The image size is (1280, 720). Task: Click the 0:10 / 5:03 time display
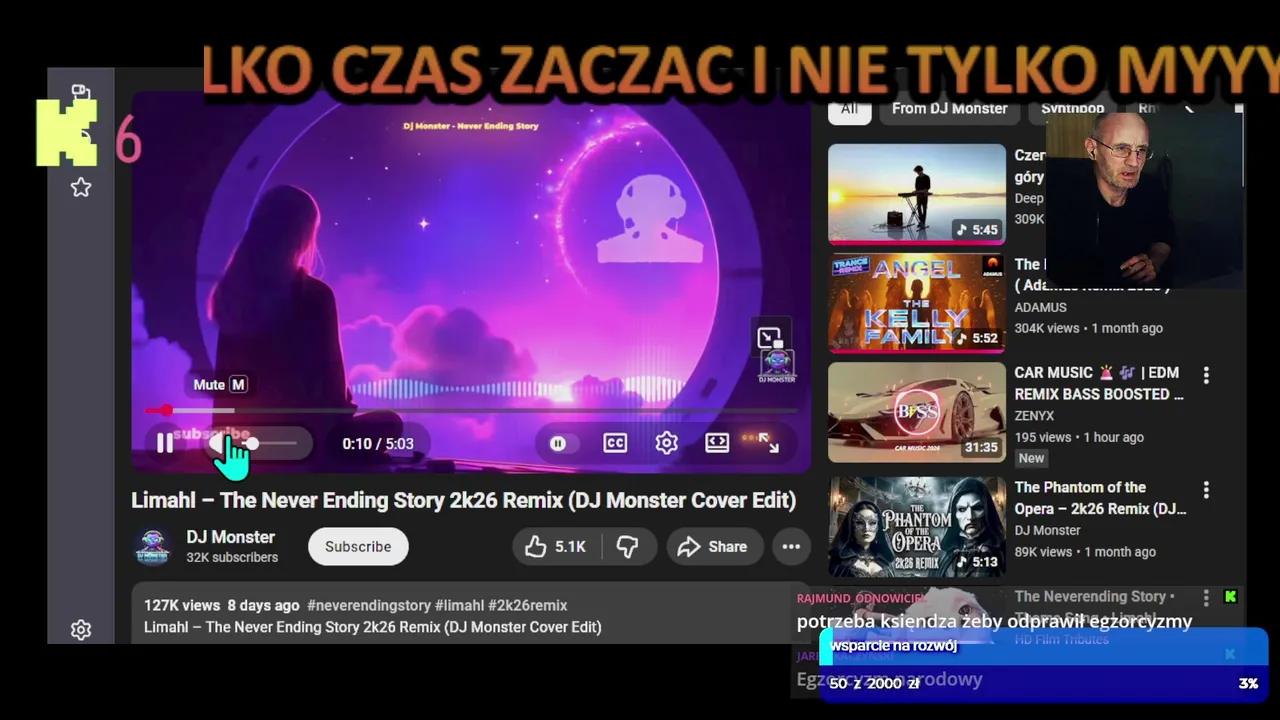[x=378, y=444]
